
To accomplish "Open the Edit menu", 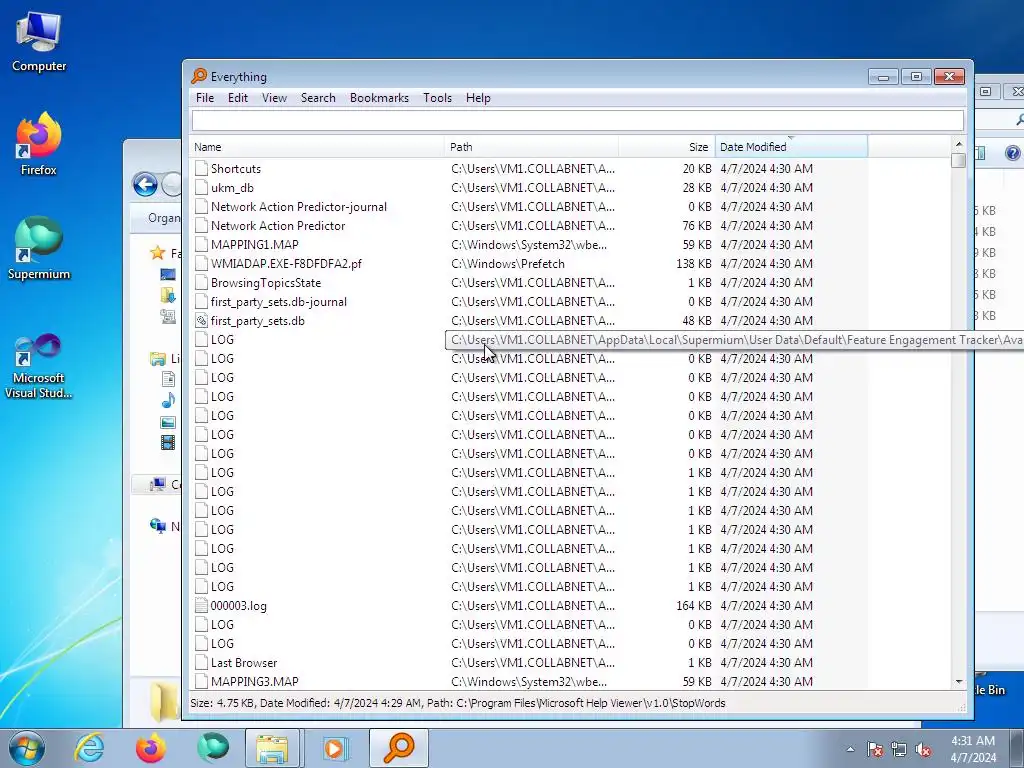I will [x=238, y=98].
